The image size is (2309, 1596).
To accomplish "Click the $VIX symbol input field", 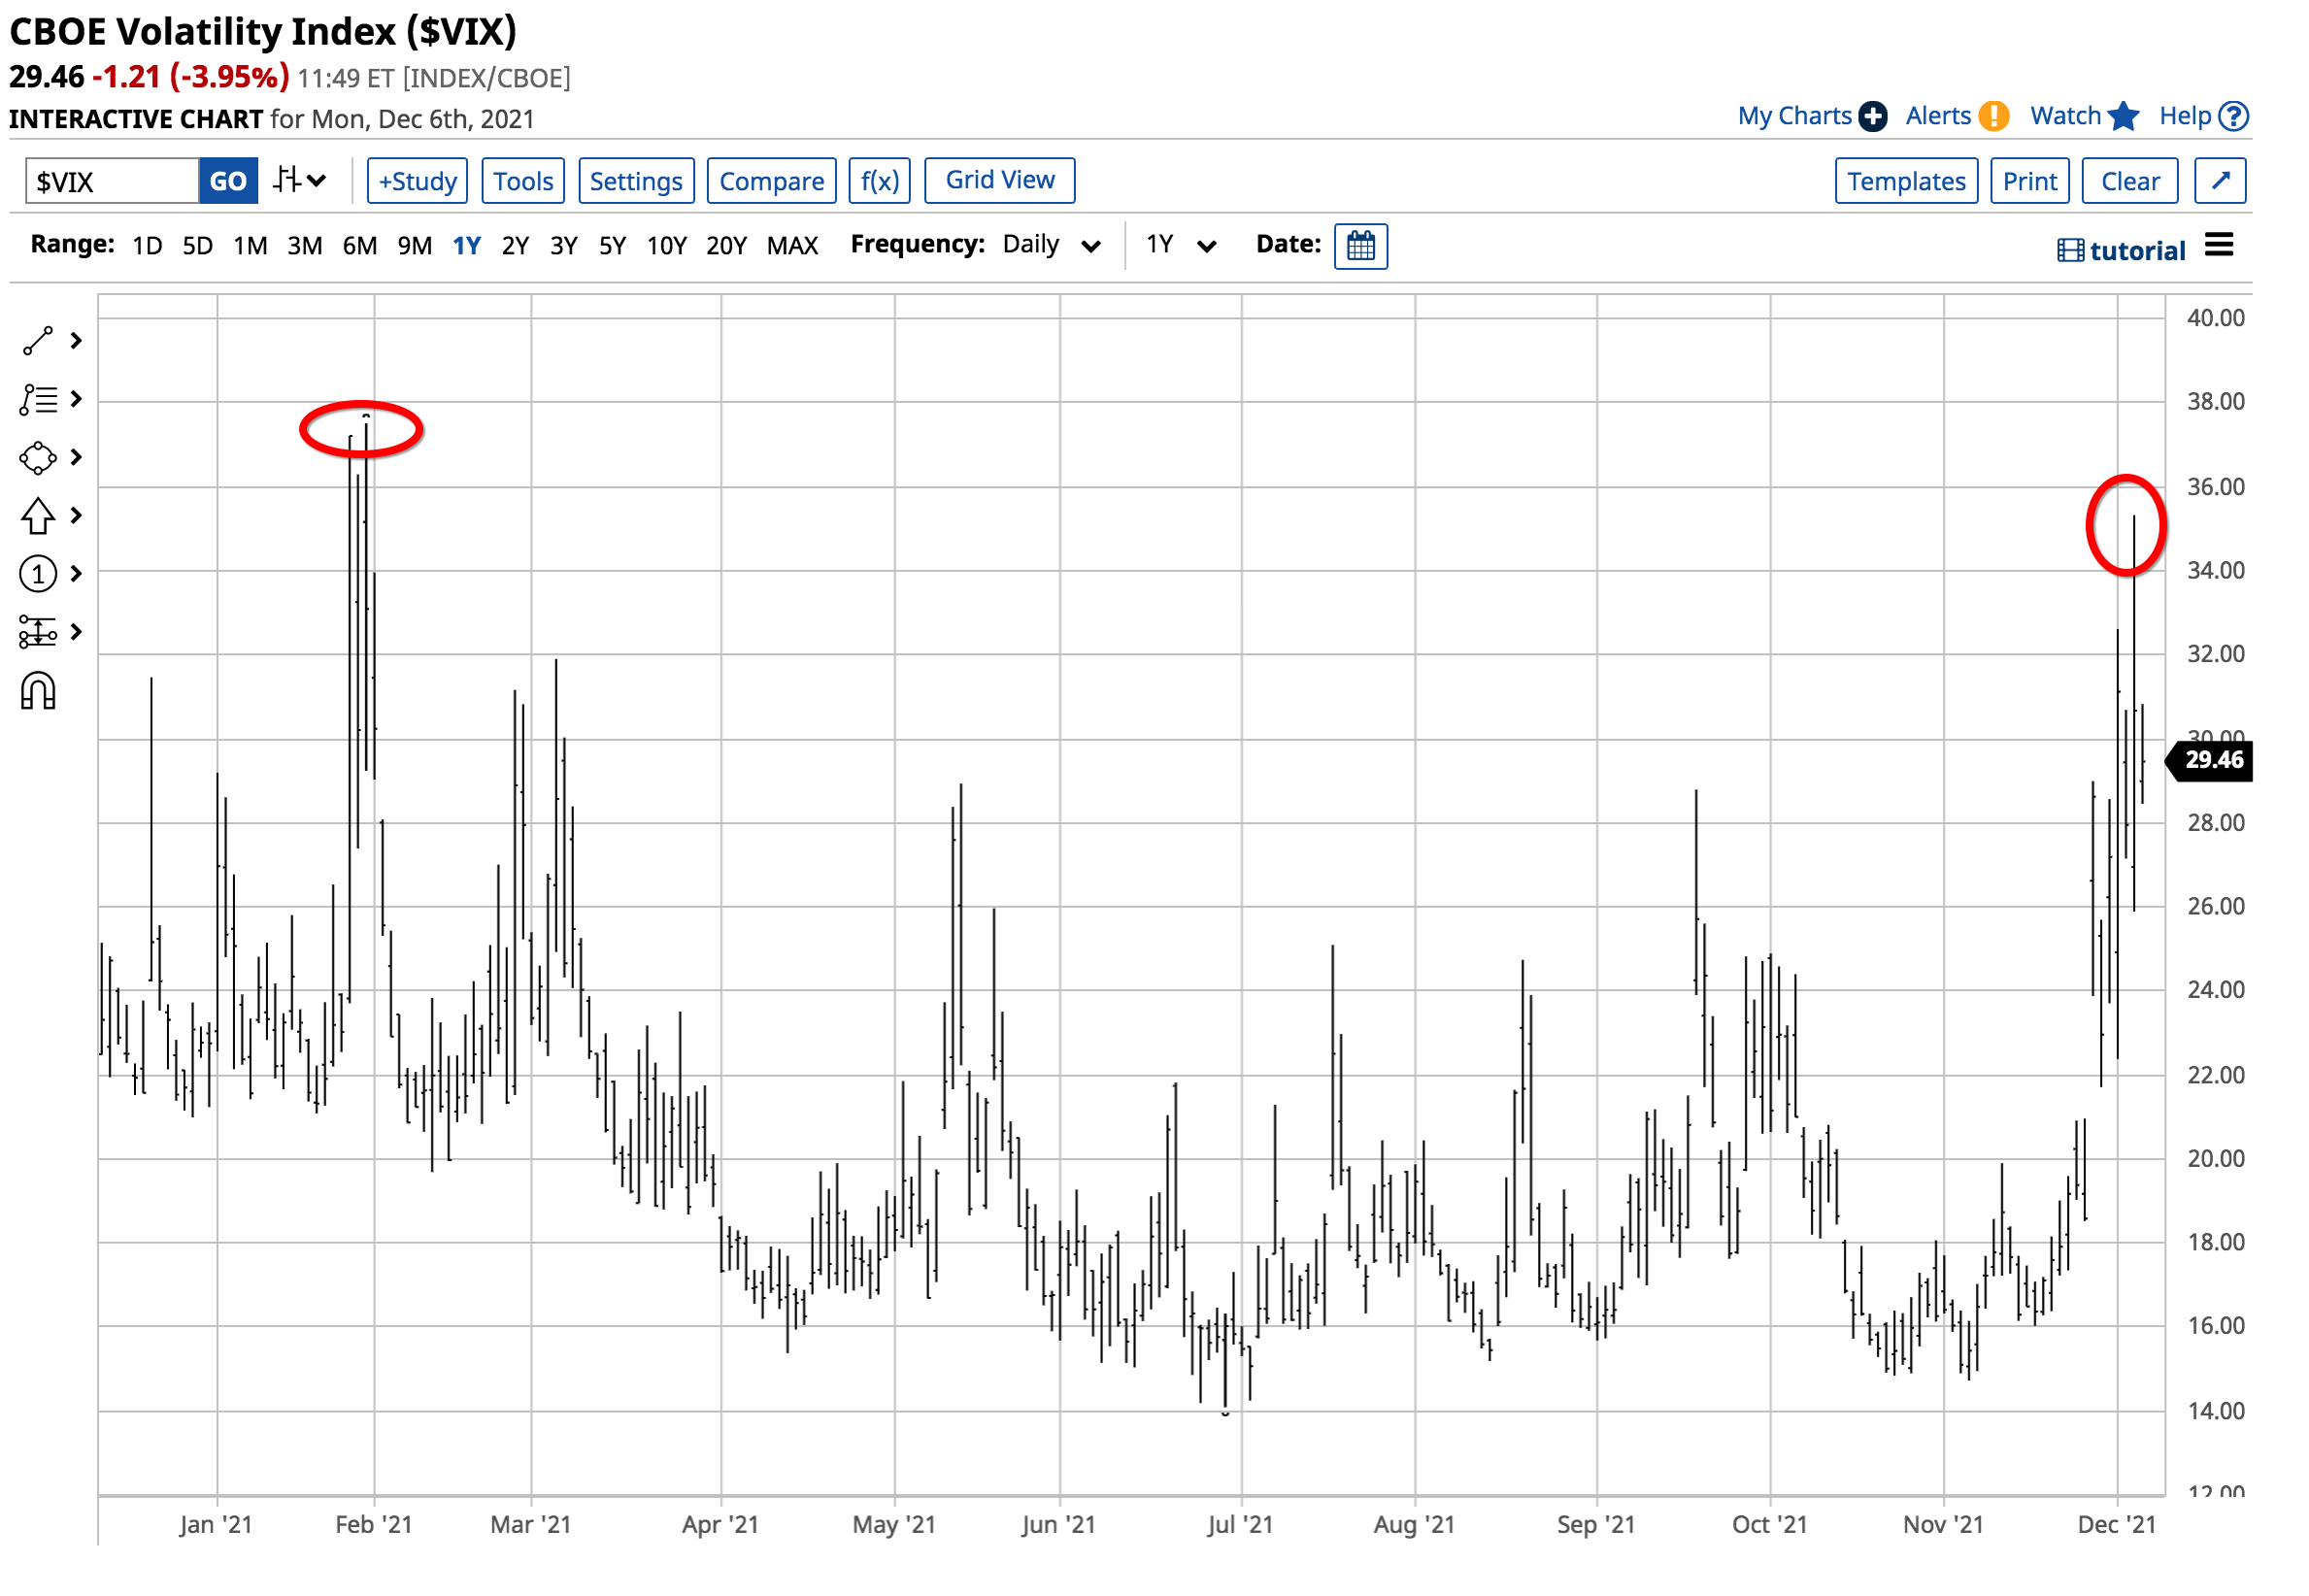I will point(111,181).
